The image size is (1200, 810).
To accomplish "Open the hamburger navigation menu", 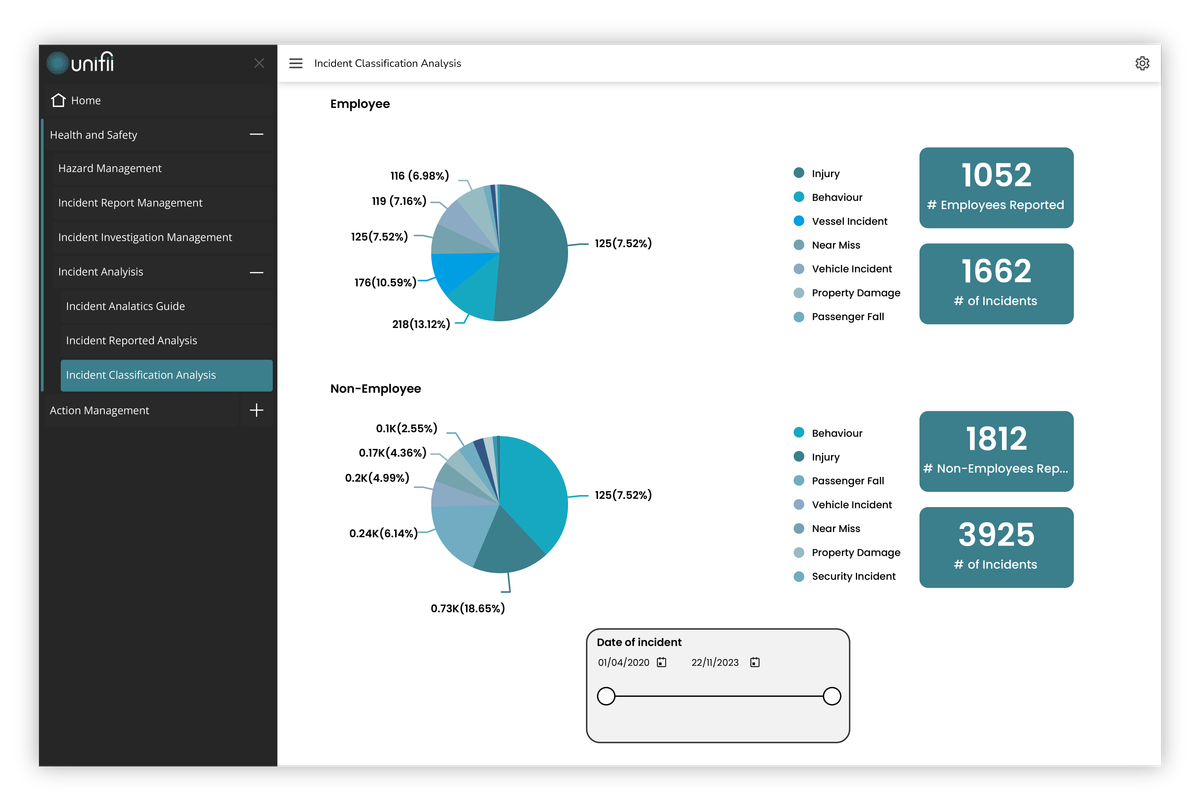I will point(296,63).
